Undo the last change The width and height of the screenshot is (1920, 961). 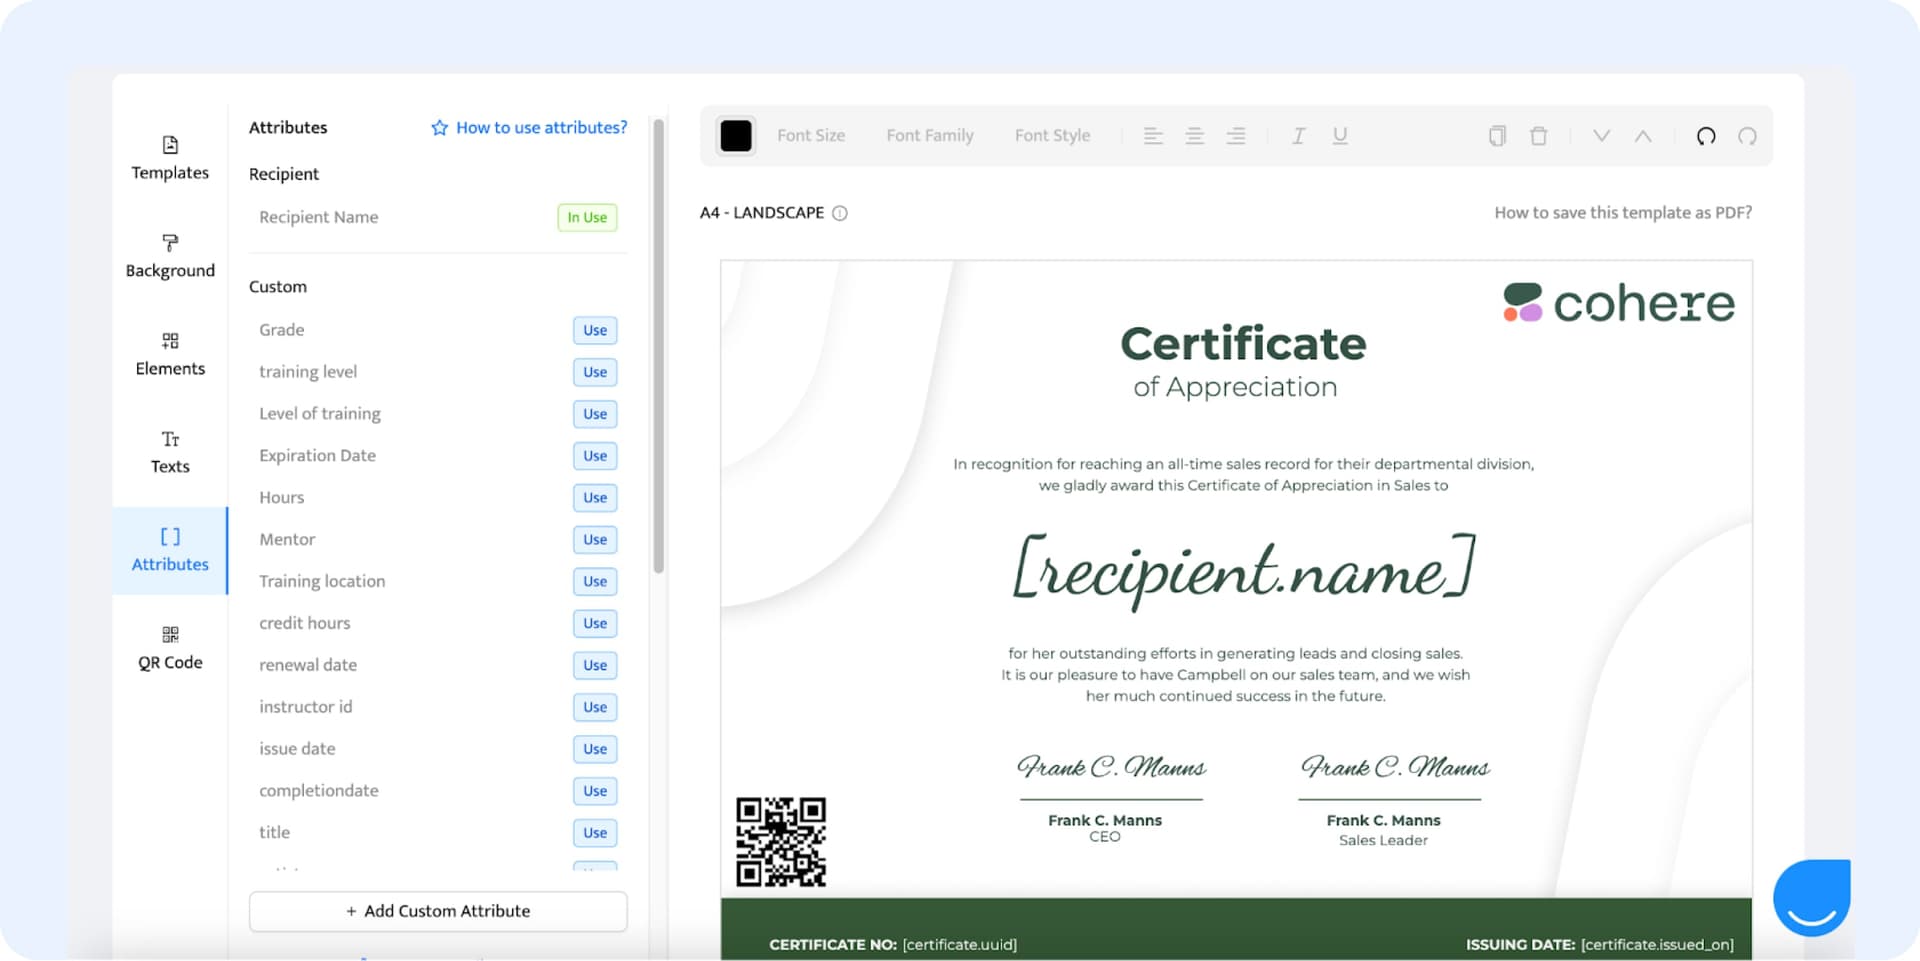click(1706, 135)
